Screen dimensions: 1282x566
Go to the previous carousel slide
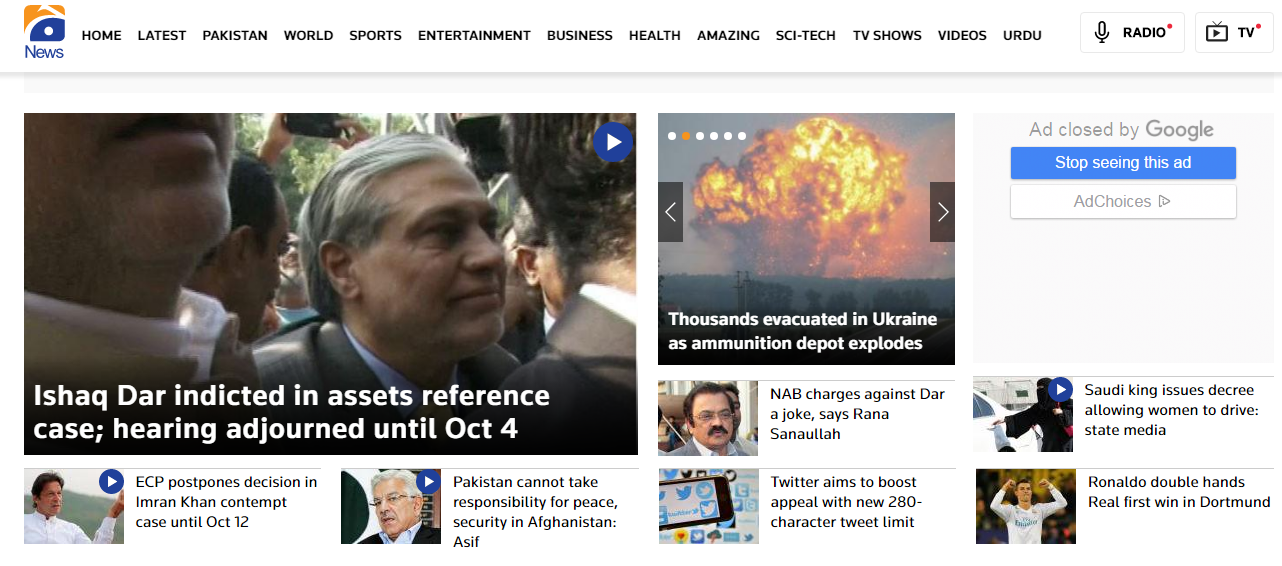click(670, 212)
